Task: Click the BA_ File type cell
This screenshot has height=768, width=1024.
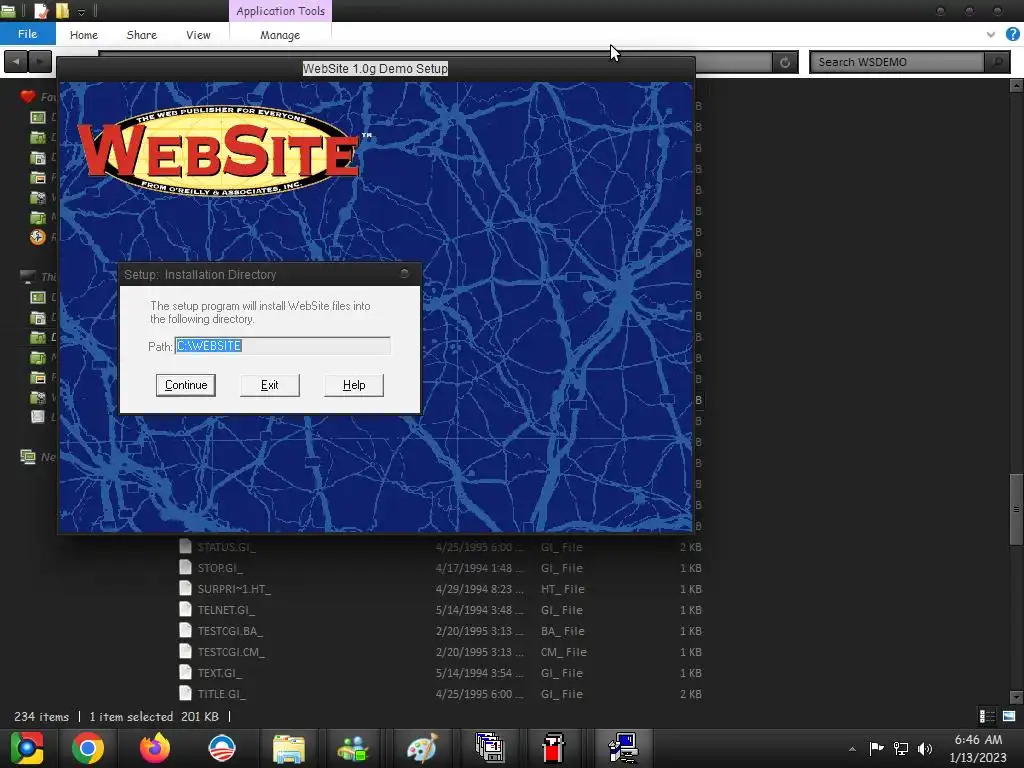Action: tap(562, 631)
